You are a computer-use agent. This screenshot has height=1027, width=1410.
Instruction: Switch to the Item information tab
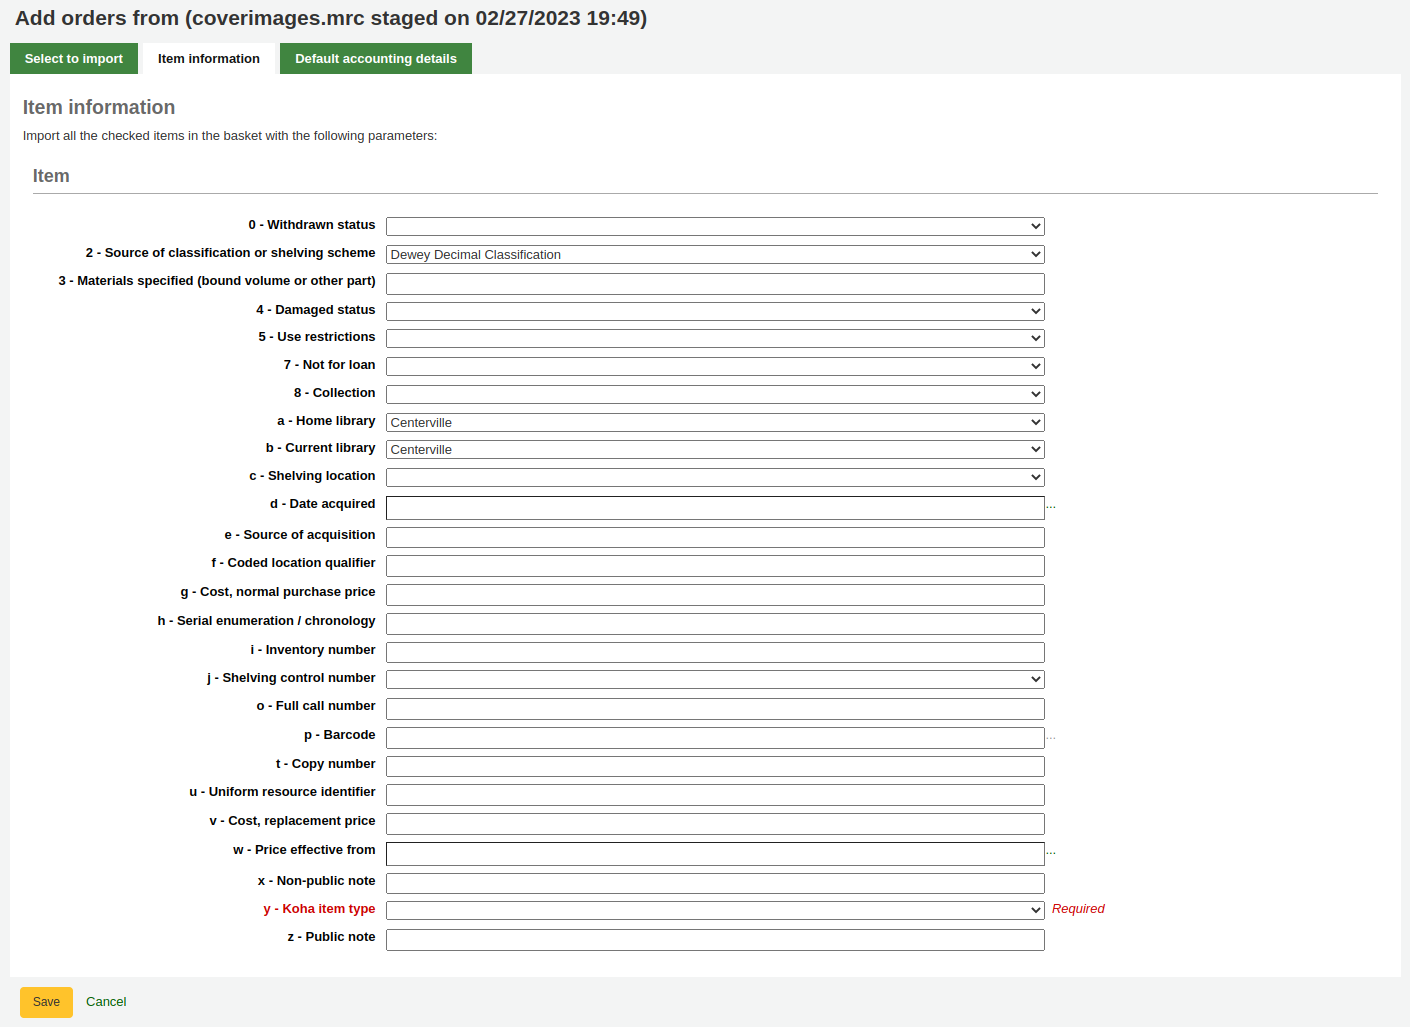pos(207,58)
